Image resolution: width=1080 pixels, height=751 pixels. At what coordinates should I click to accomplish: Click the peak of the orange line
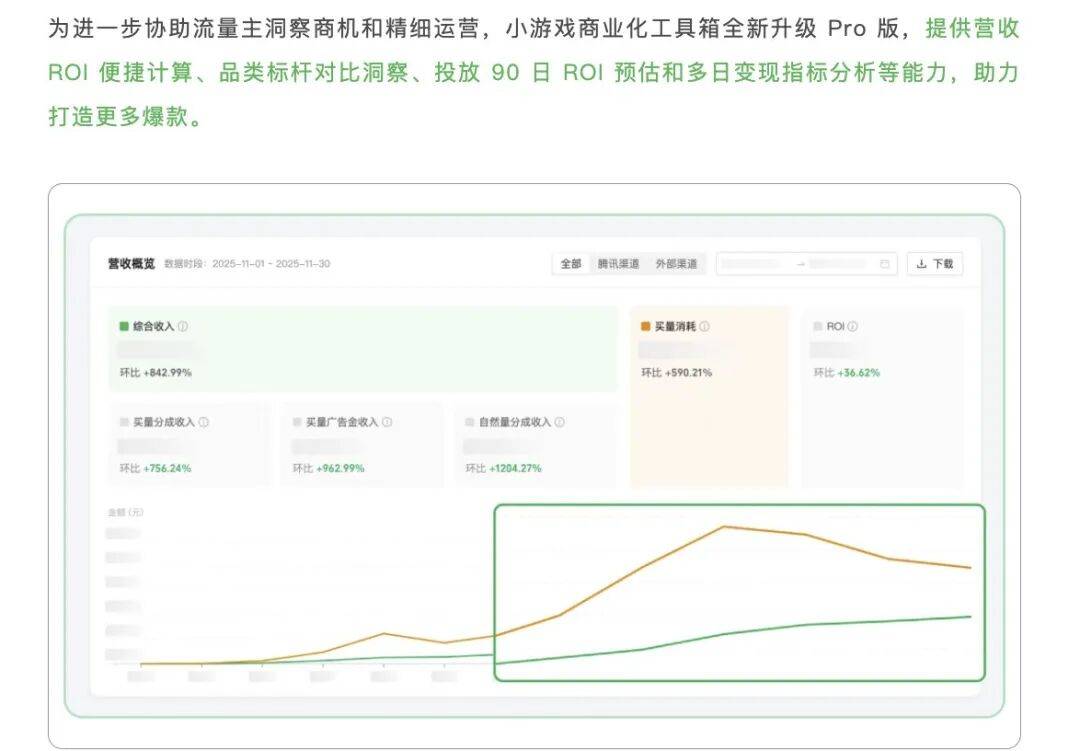(x=723, y=526)
